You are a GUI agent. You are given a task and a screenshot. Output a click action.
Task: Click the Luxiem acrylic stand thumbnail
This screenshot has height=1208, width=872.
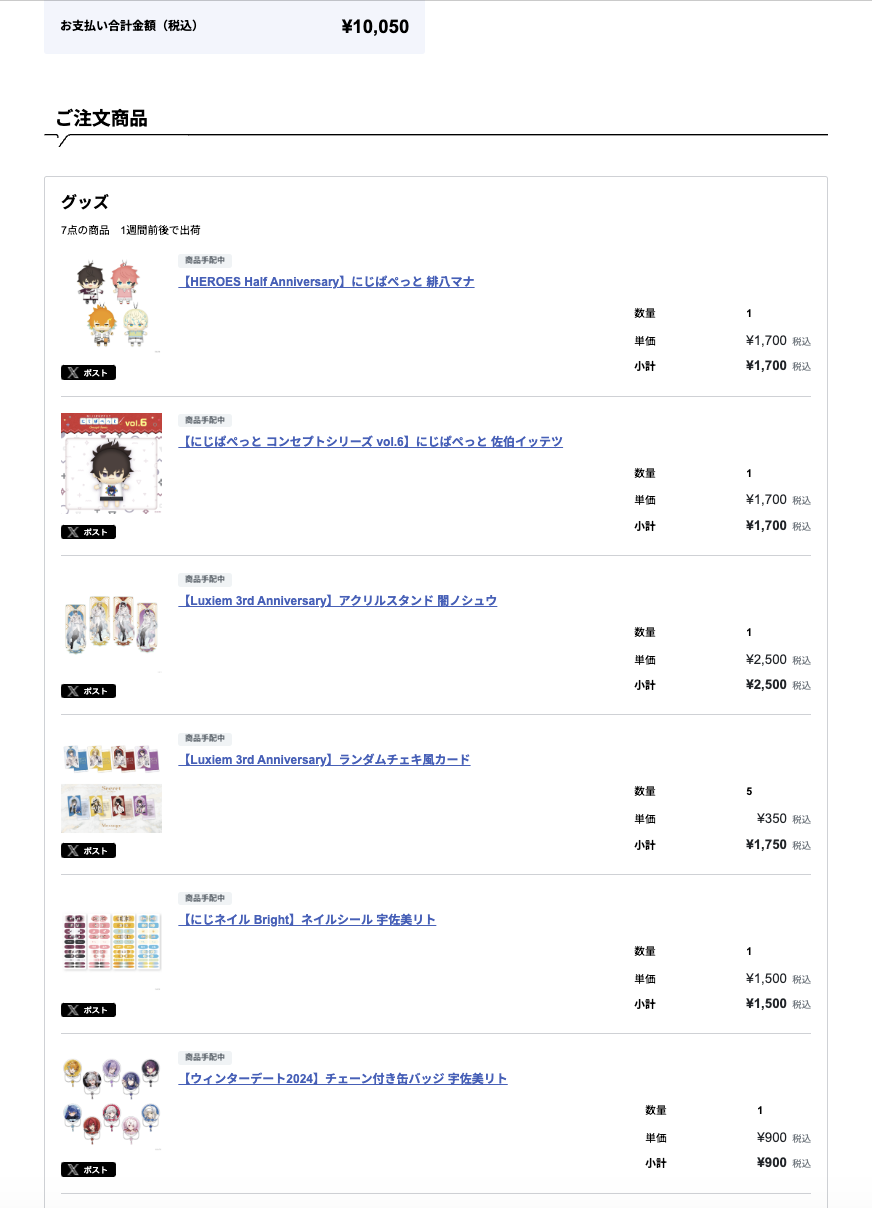(x=111, y=623)
